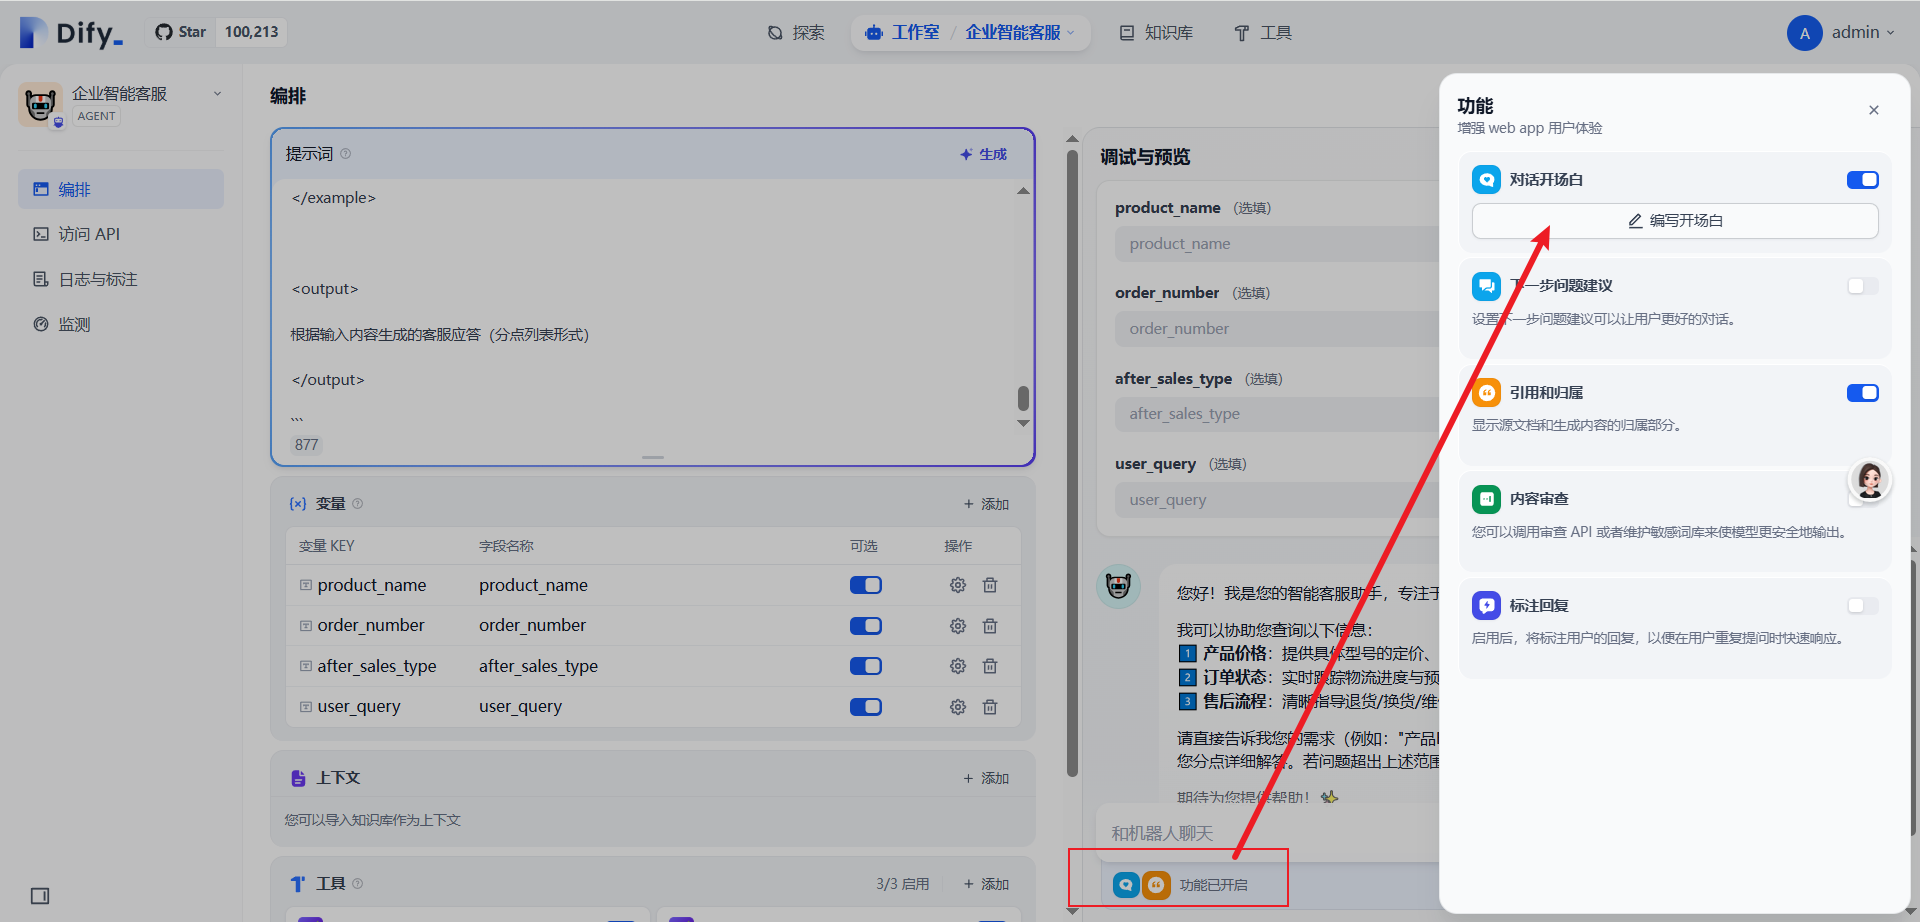The height and width of the screenshot is (922, 1920).
Task: Open settings gear for product_name variable
Action: click(958, 585)
